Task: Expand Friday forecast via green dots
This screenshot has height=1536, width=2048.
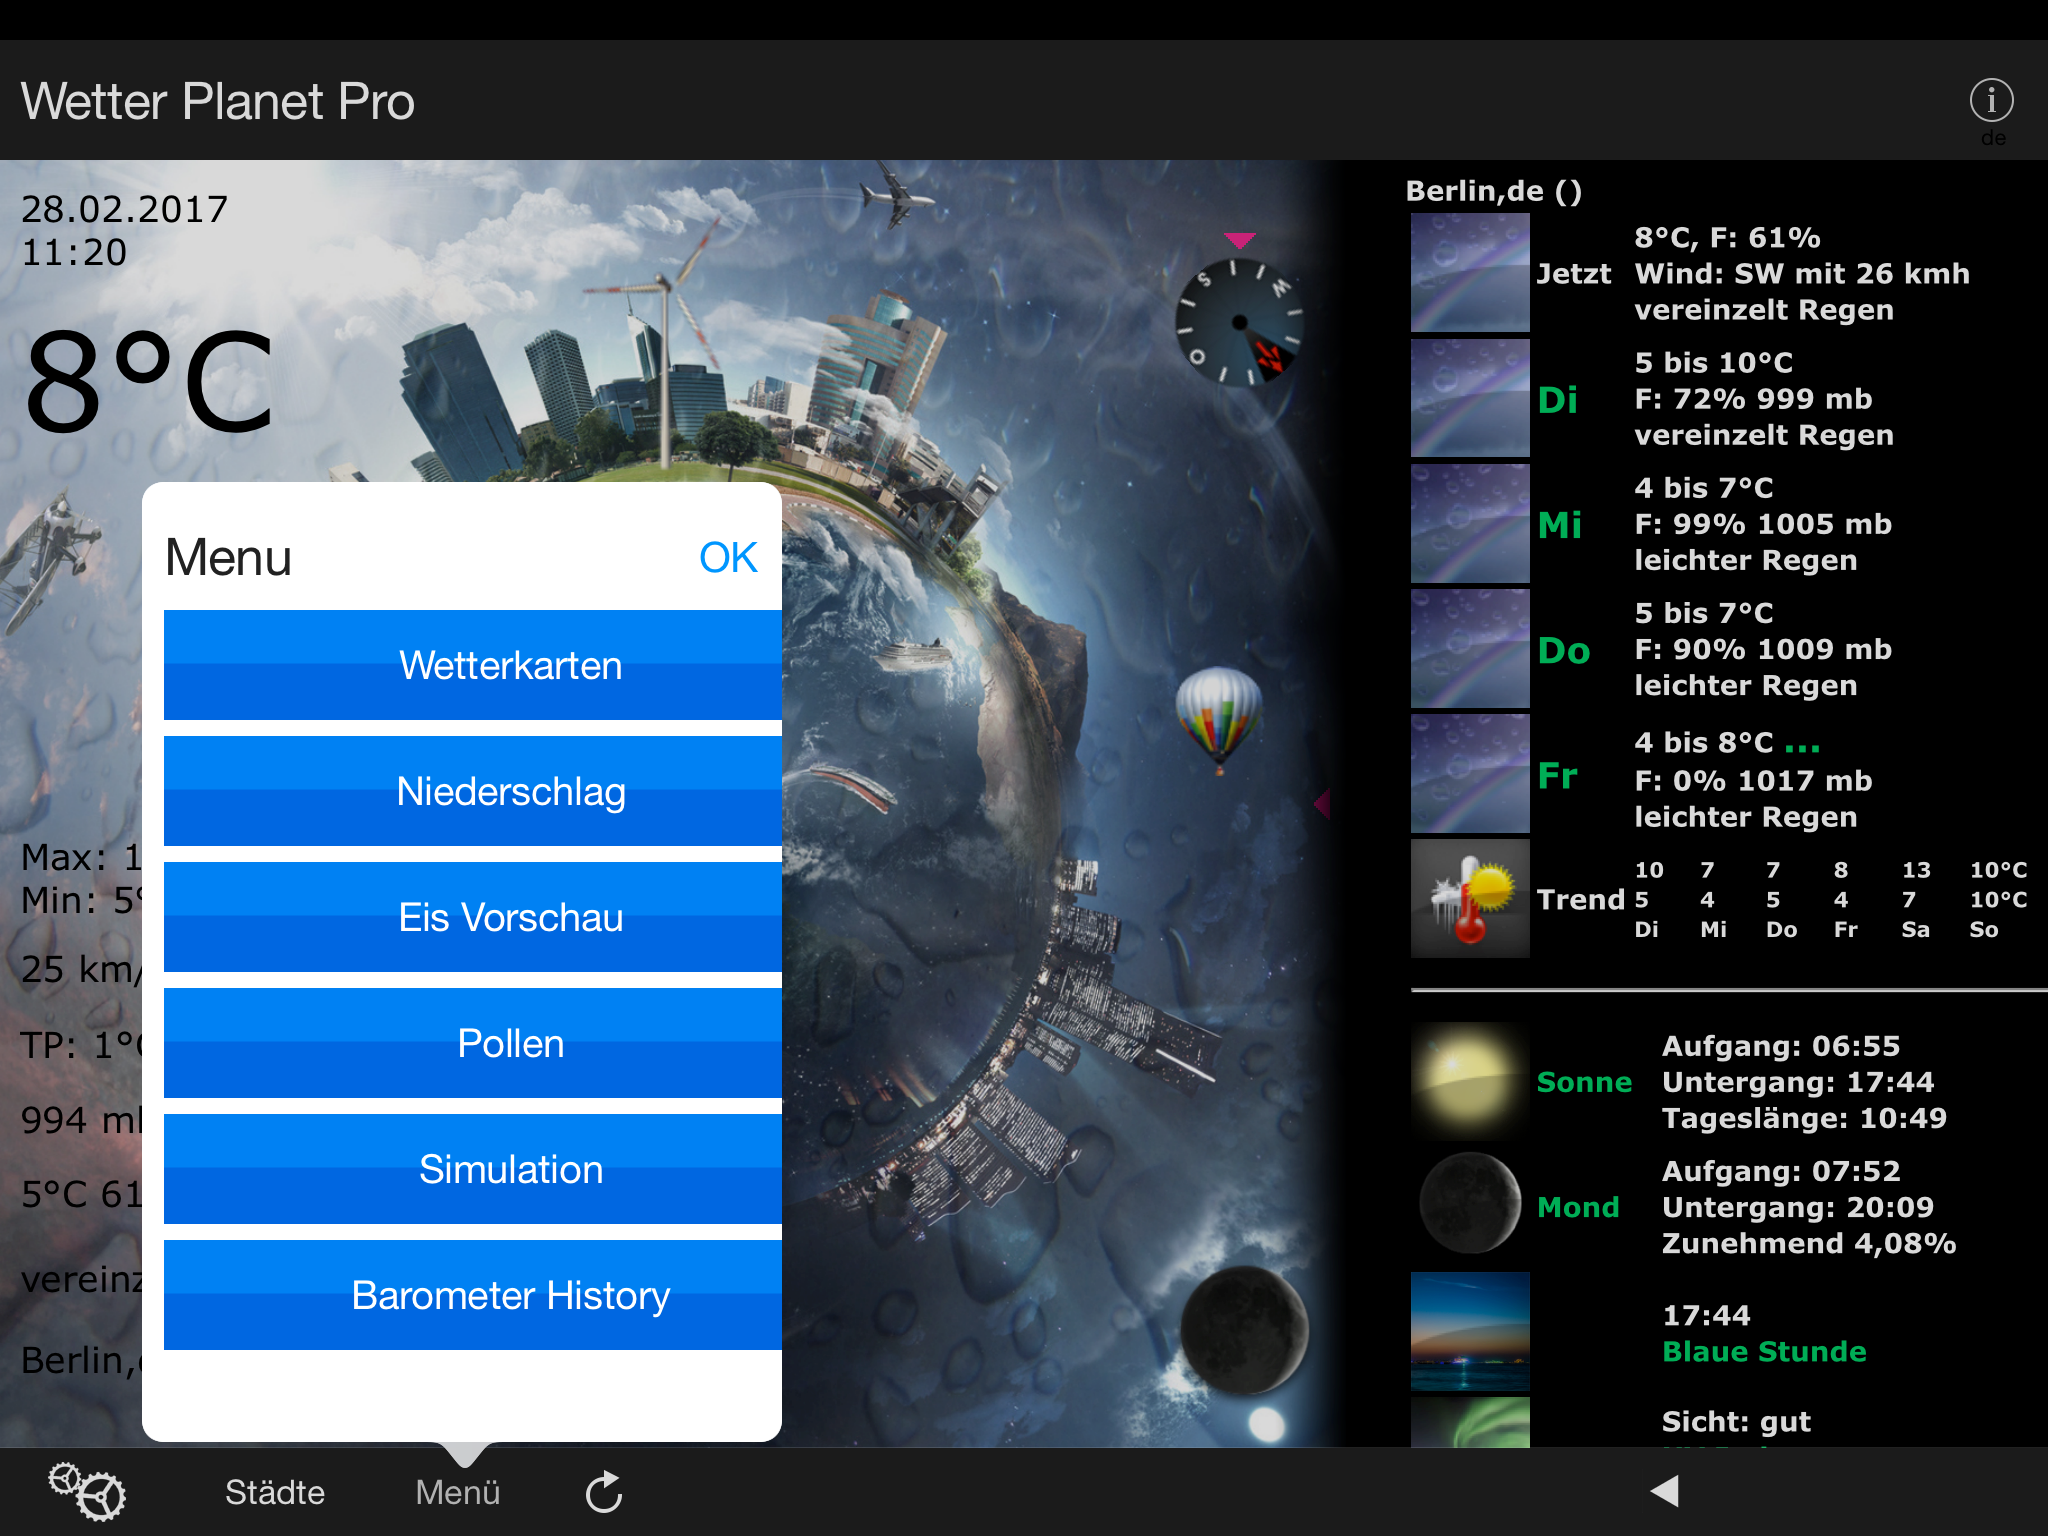Action: pos(1802,746)
